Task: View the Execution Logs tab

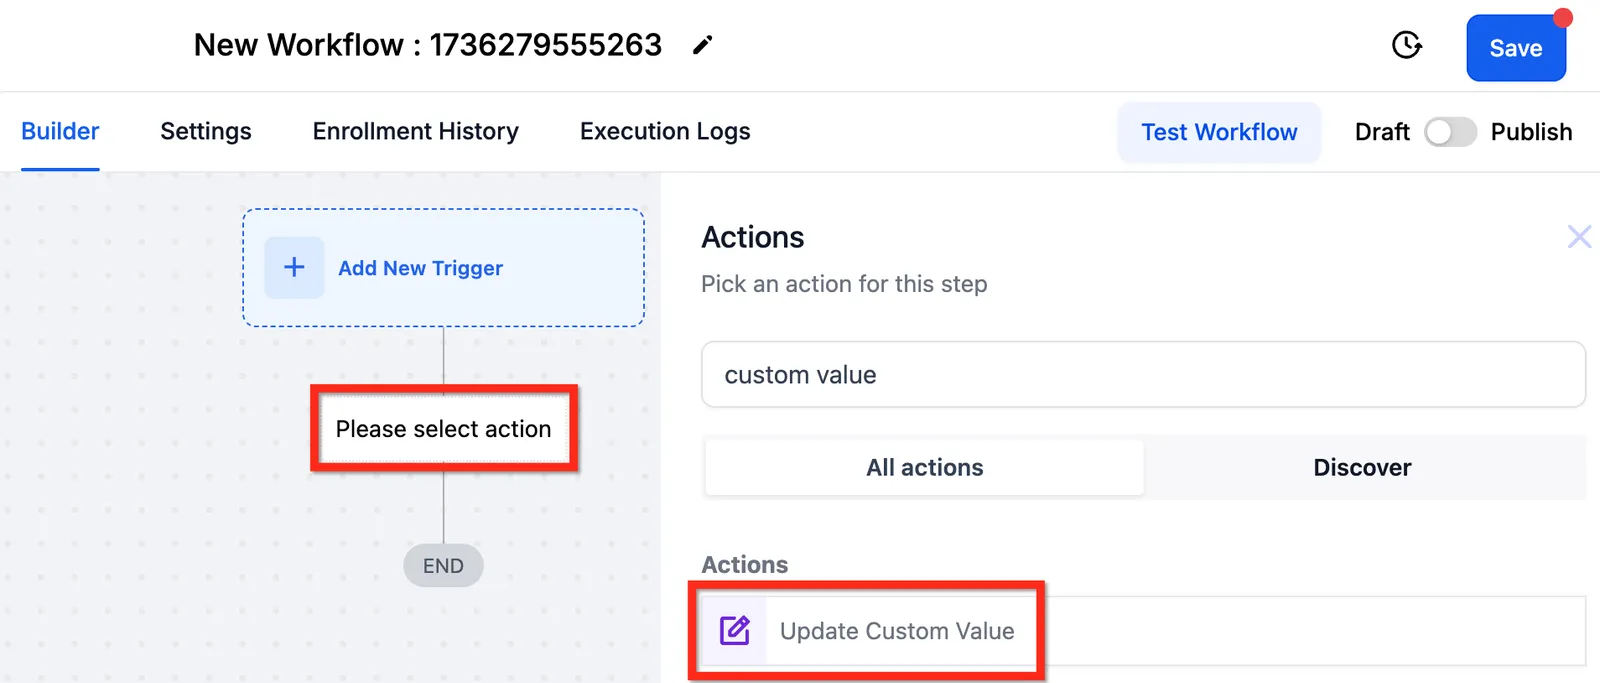Action: [x=665, y=131]
